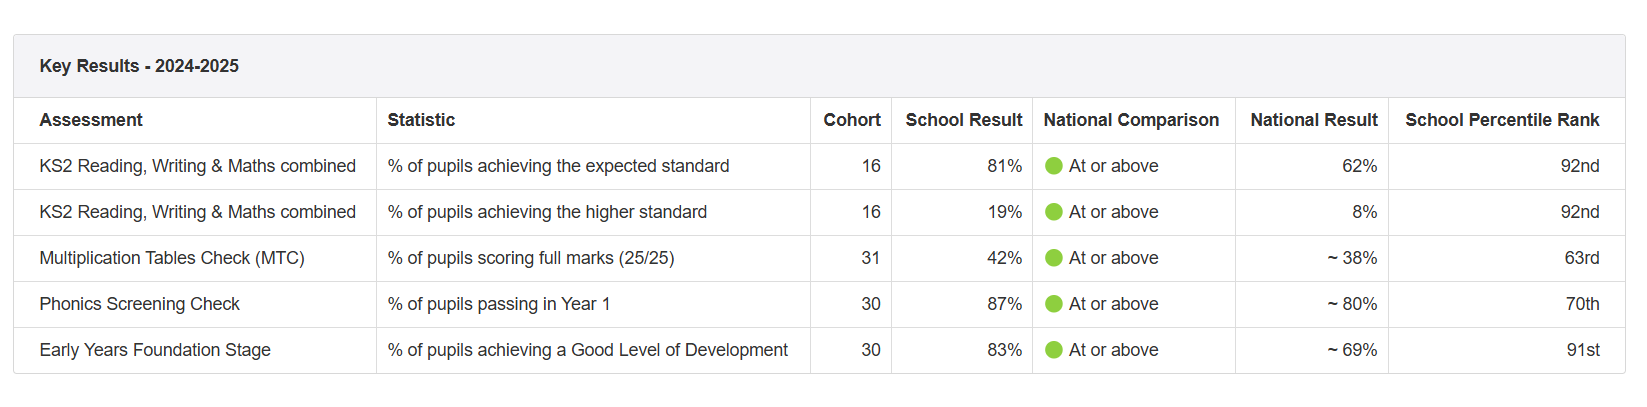The image size is (1647, 407).
Task: Click green status dot for KS2 expected standard
Action: 1053,166
